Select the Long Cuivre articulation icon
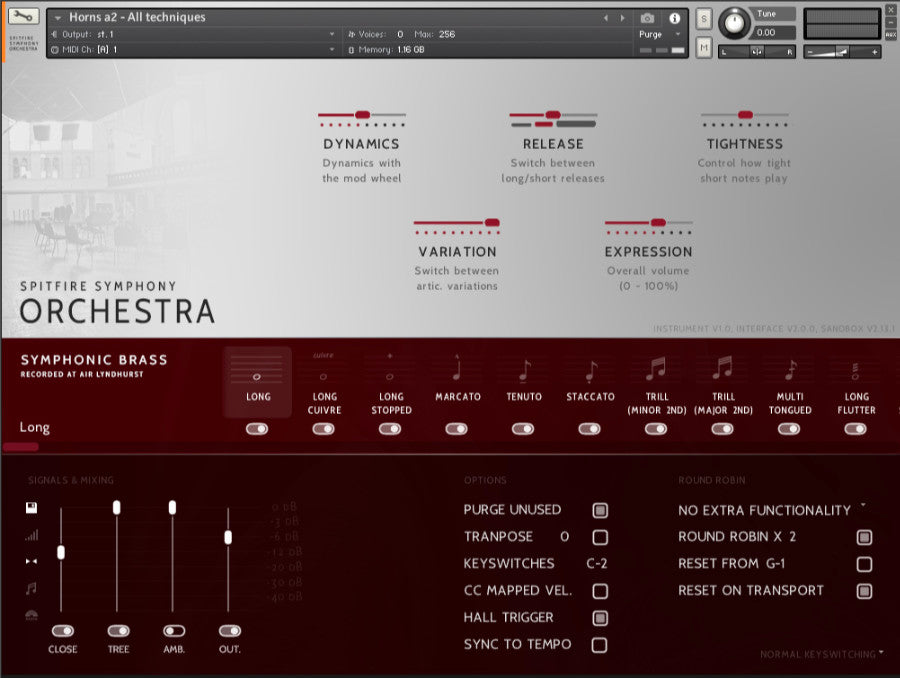900x678 pixels. tap(324, 368)
